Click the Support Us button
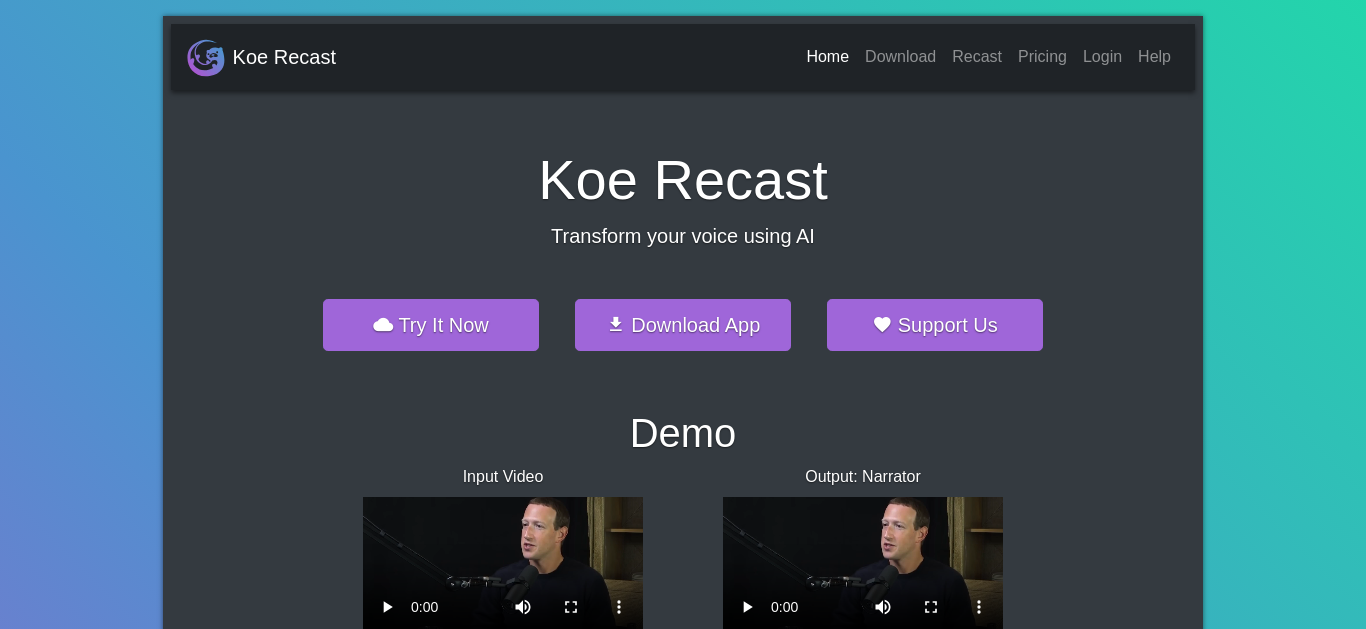1366x629 pixels. [x=935, y=325]
